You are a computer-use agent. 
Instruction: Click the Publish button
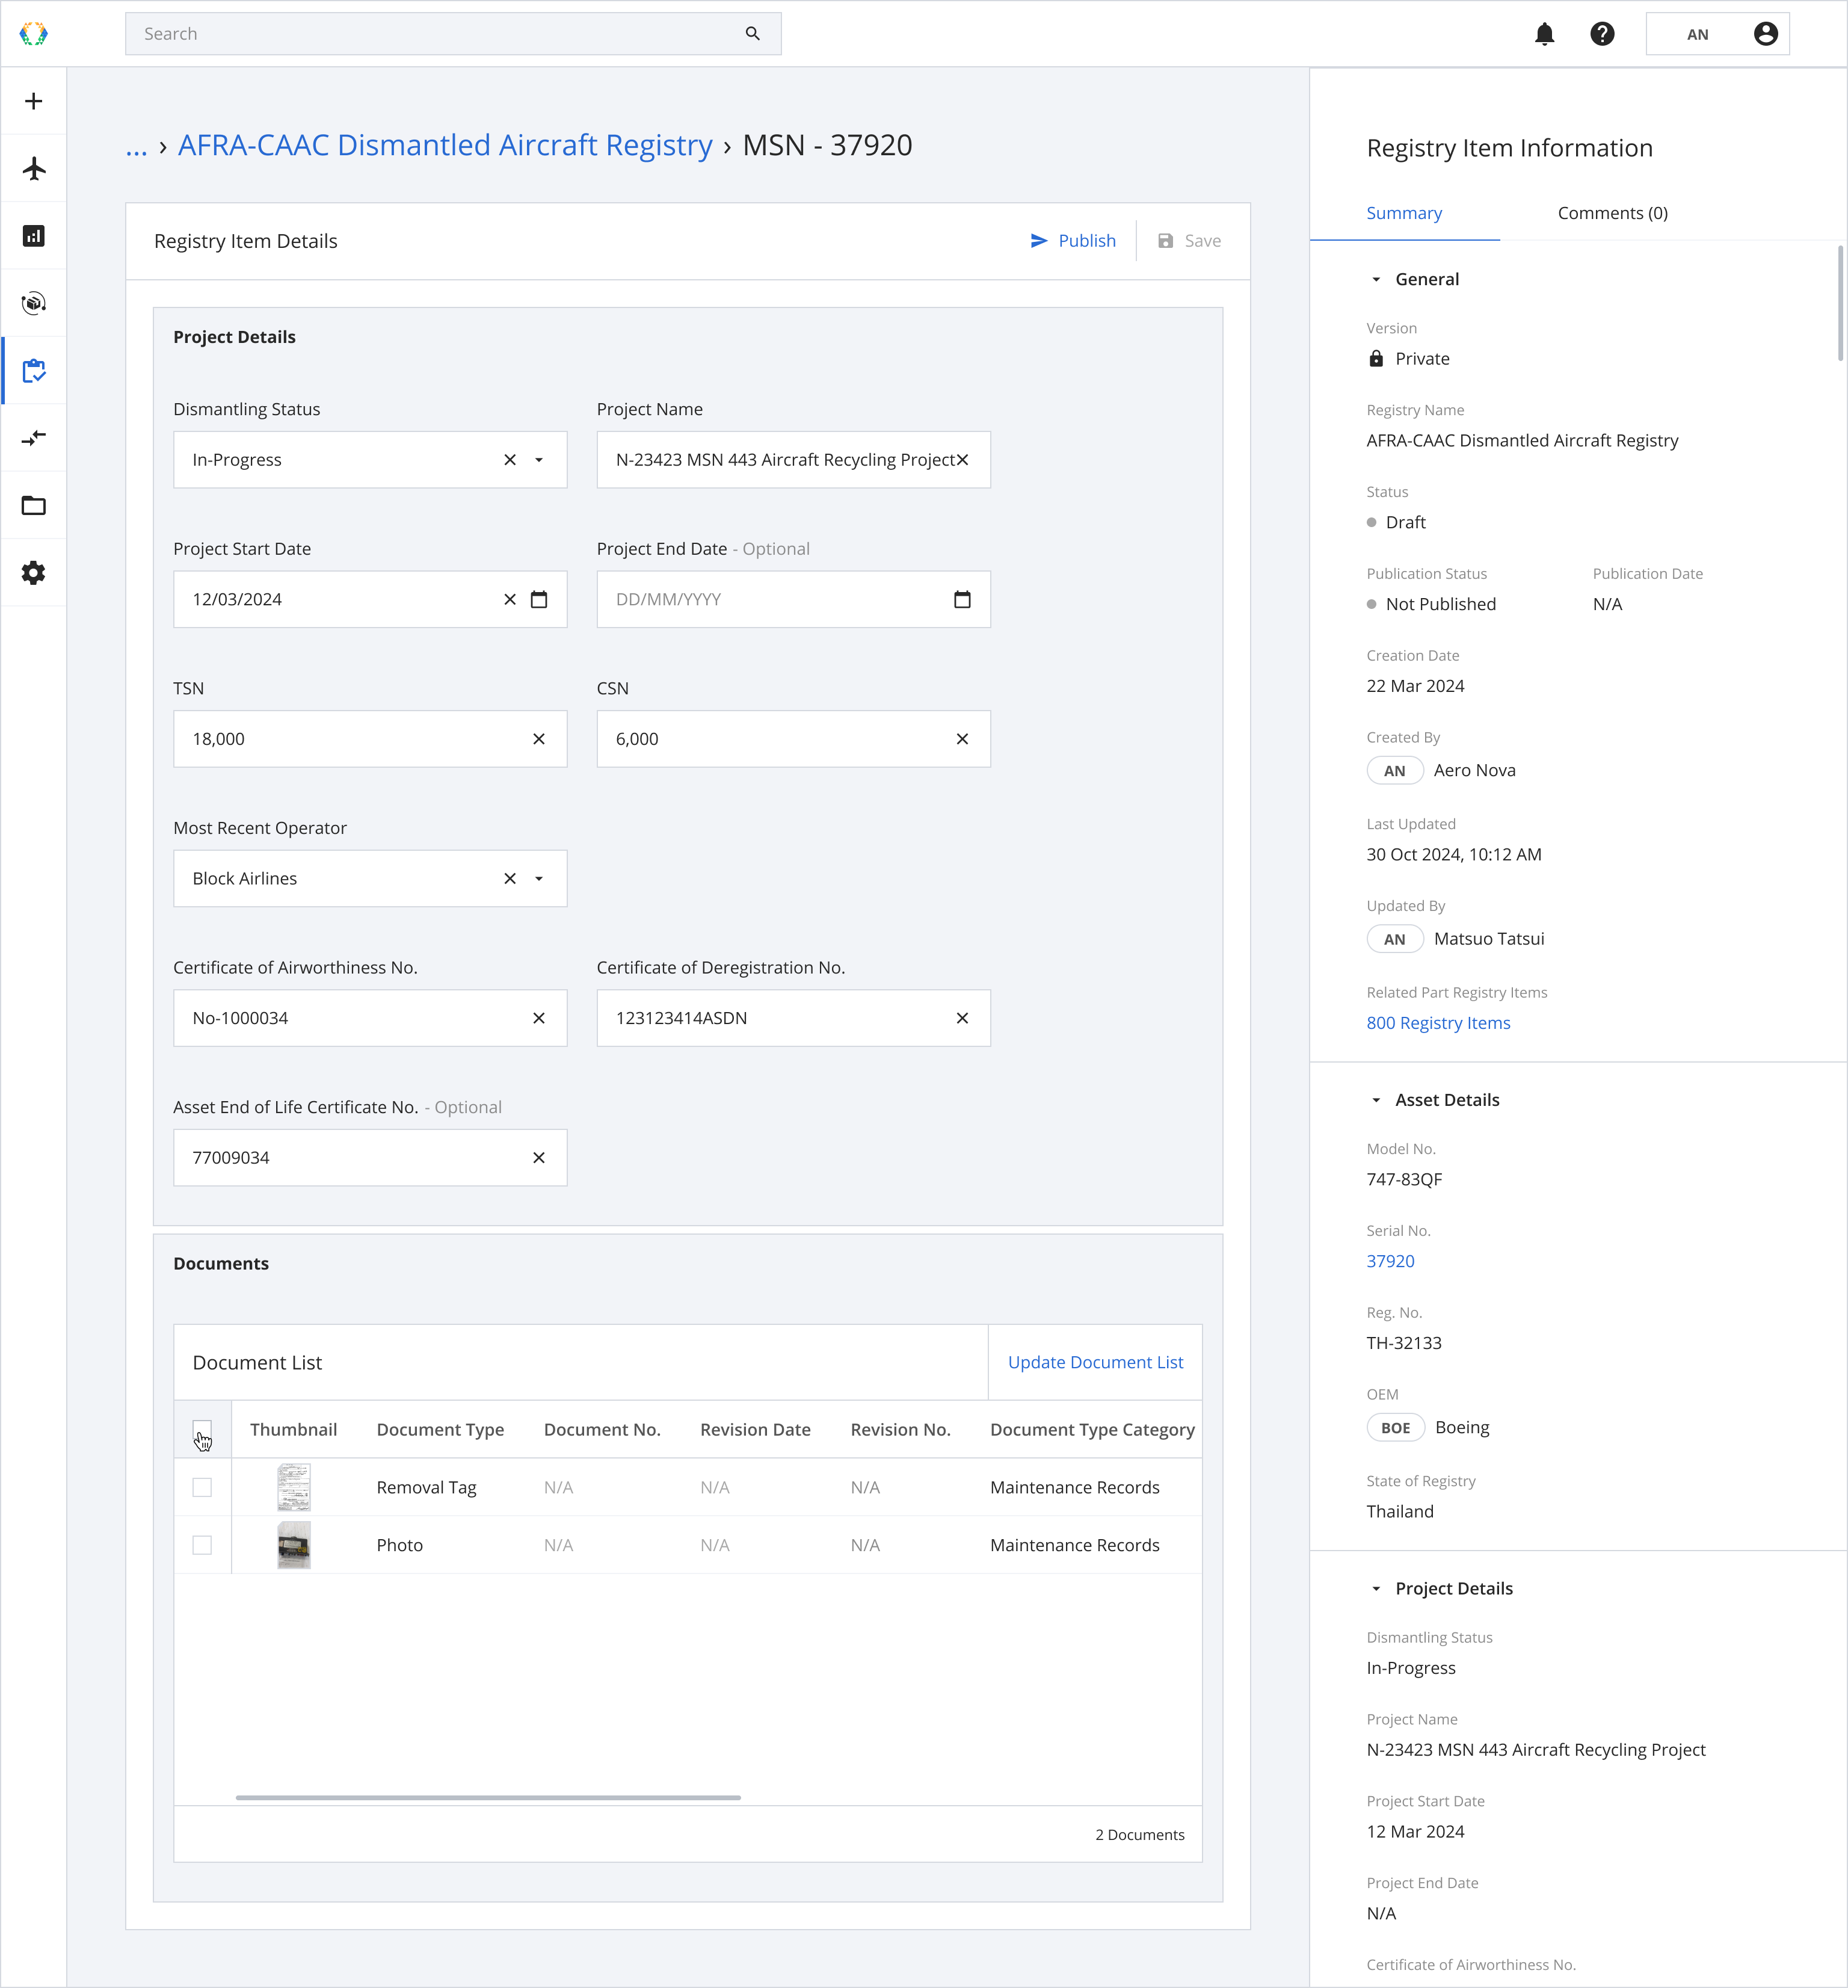[x=1073, y=241]
